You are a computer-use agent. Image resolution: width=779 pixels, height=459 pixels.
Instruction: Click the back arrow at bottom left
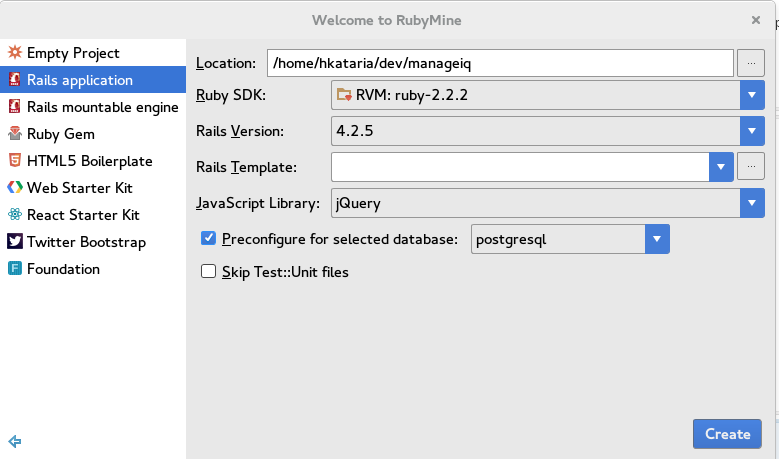click(15, 441)
